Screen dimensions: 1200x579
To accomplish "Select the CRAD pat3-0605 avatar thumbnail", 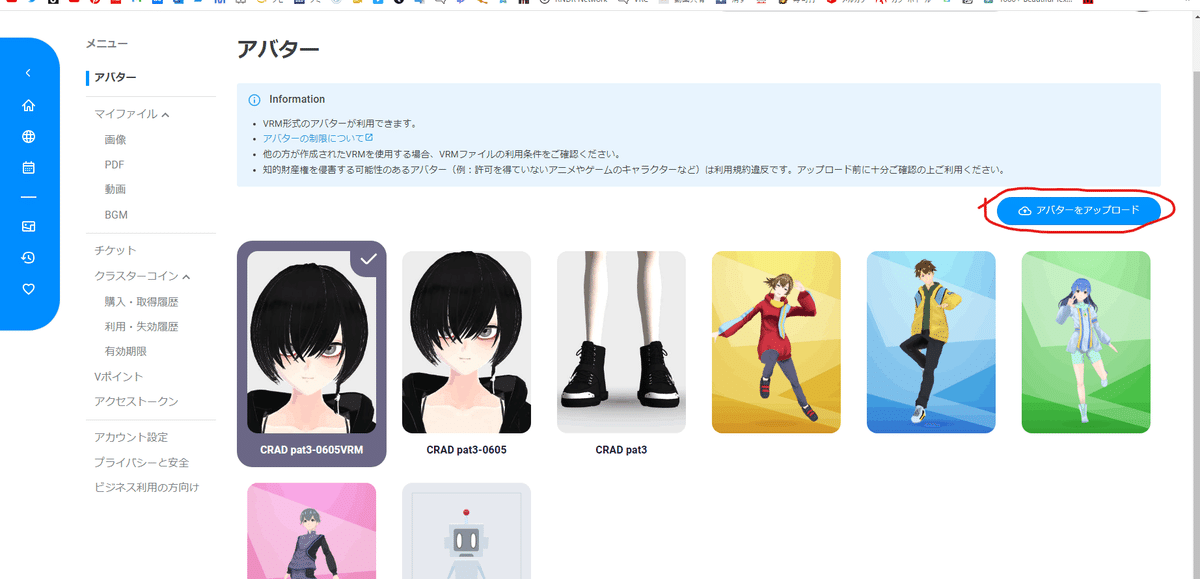I will [x=466, y=342].
